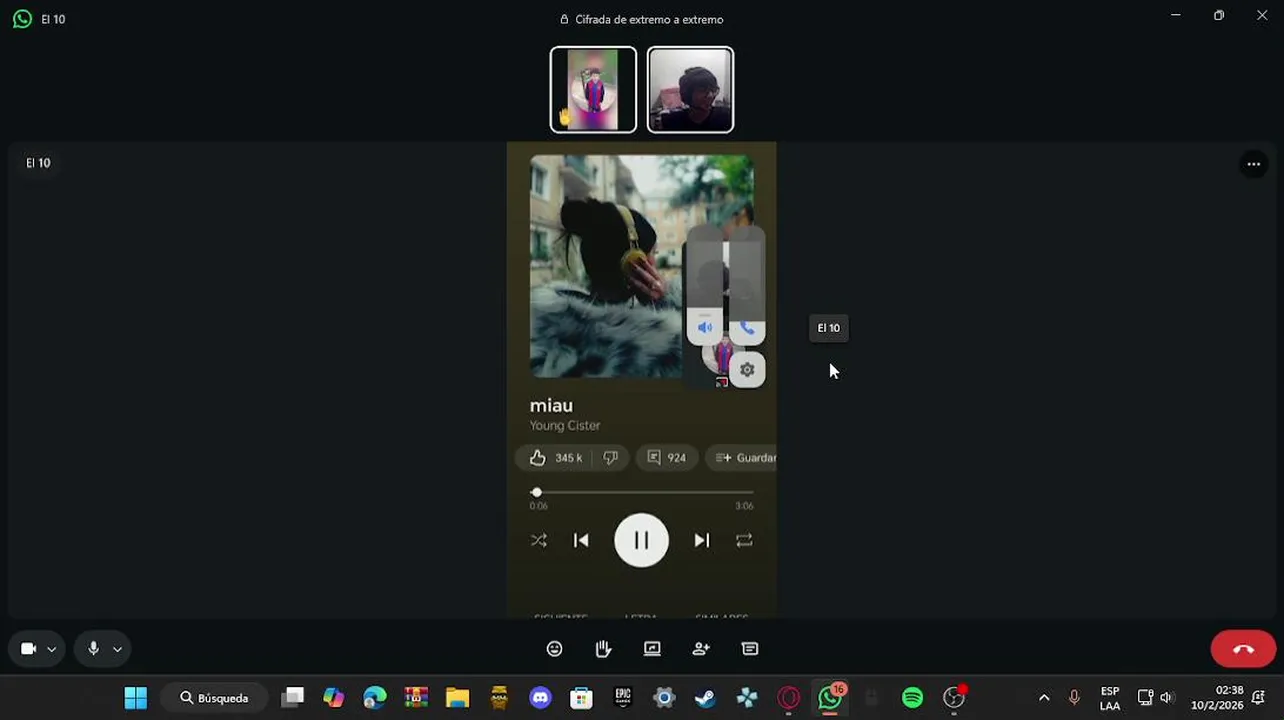Select the first participant thumbnail with raised hand
1284x720 pixels.
tap(593, 90)
